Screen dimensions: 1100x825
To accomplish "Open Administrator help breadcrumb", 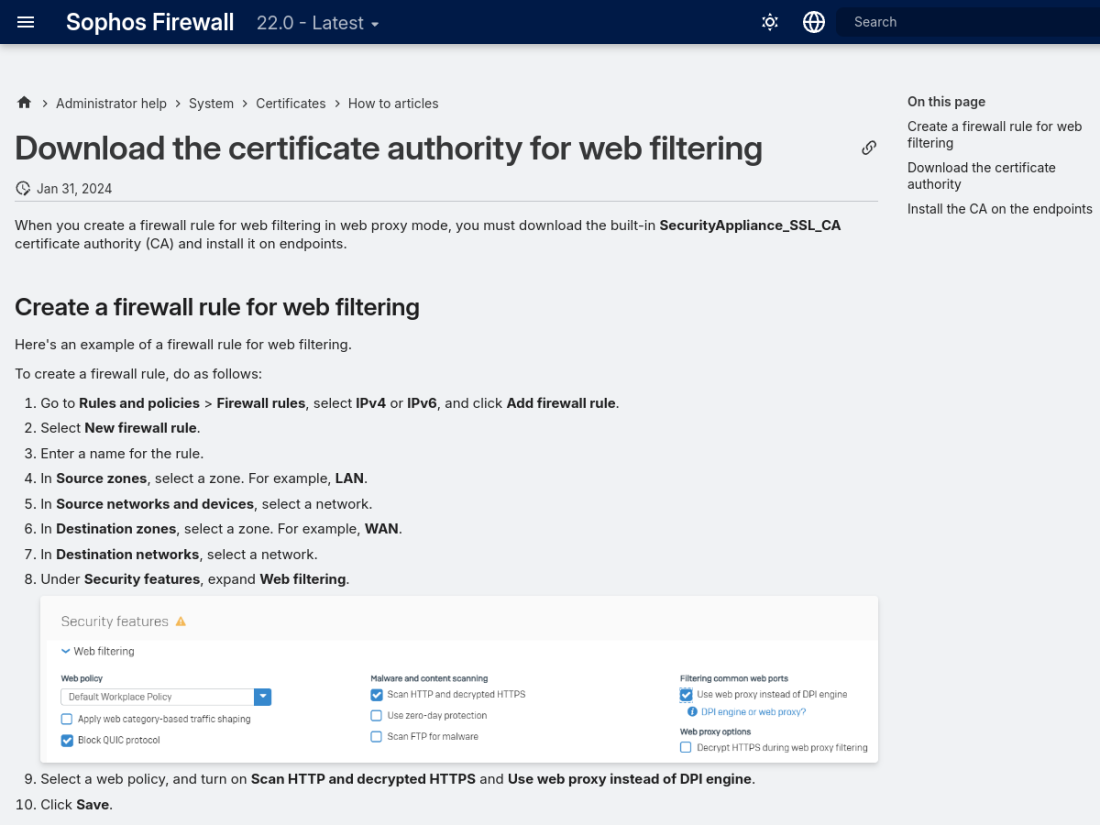I will (111, 103).
